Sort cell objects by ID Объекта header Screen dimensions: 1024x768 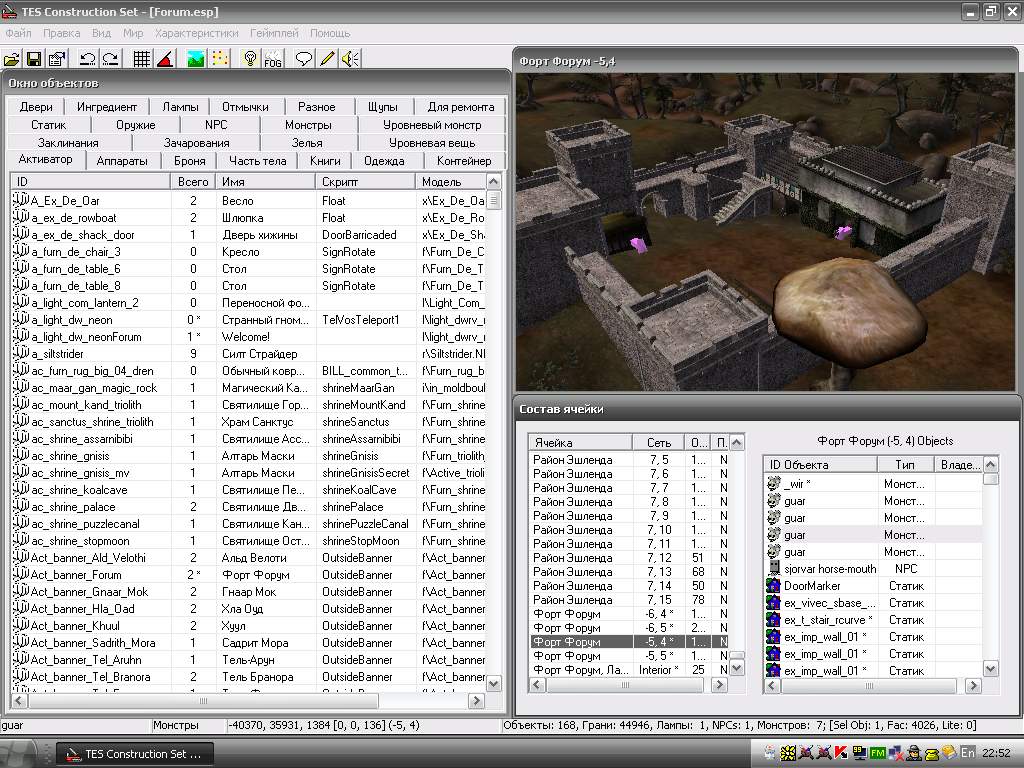820,464
